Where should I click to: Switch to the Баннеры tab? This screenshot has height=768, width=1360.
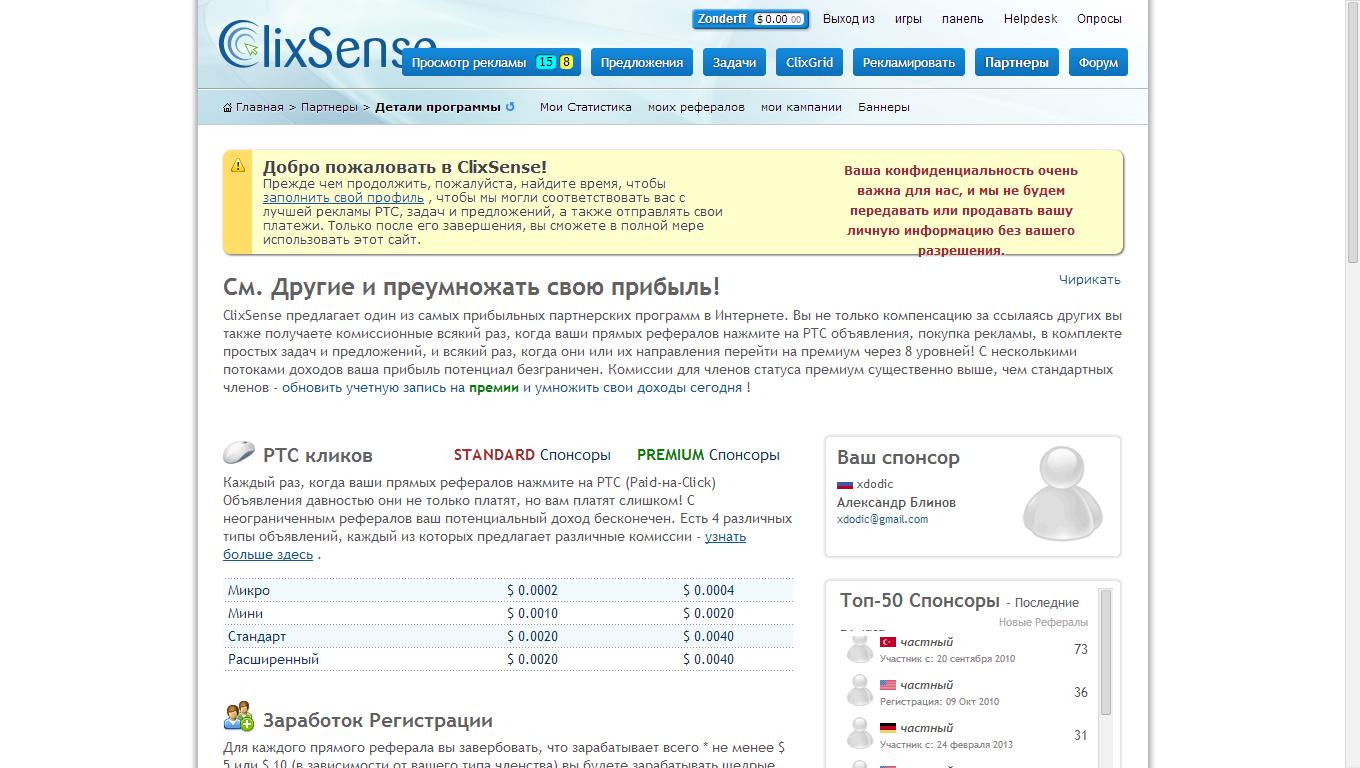884,107
